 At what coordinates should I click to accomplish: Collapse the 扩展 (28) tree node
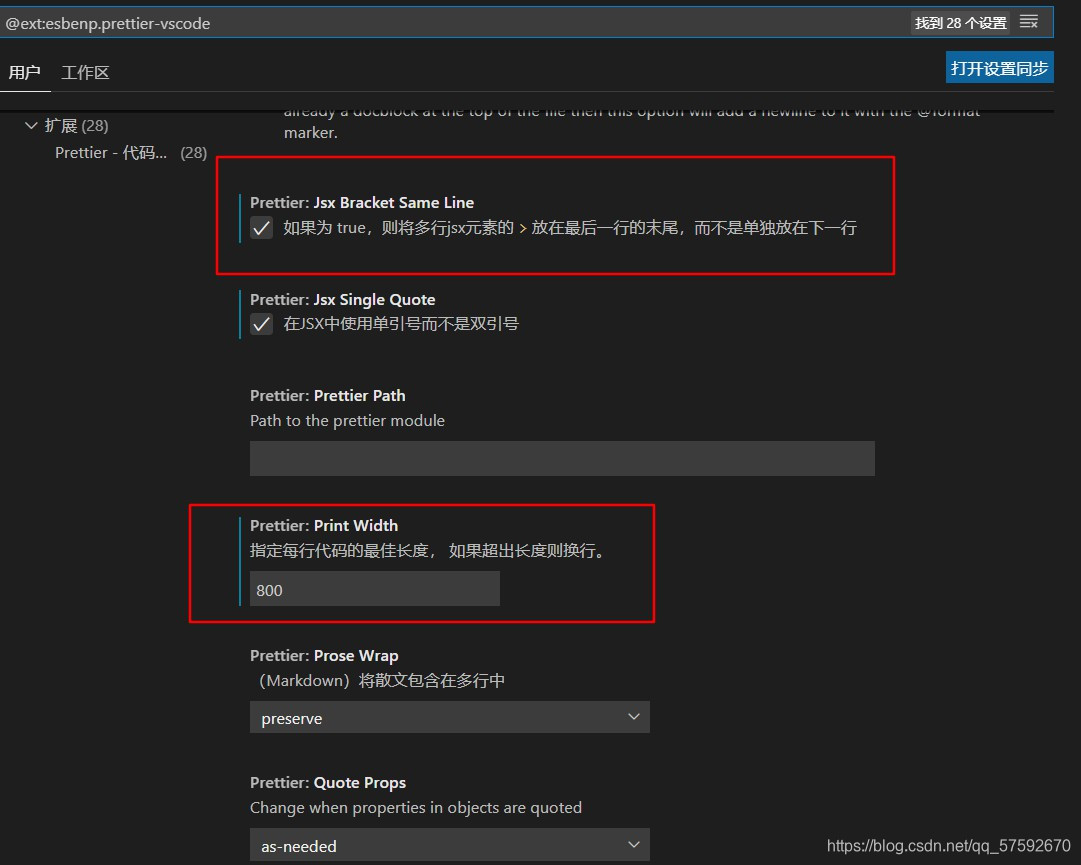[30, 125]
